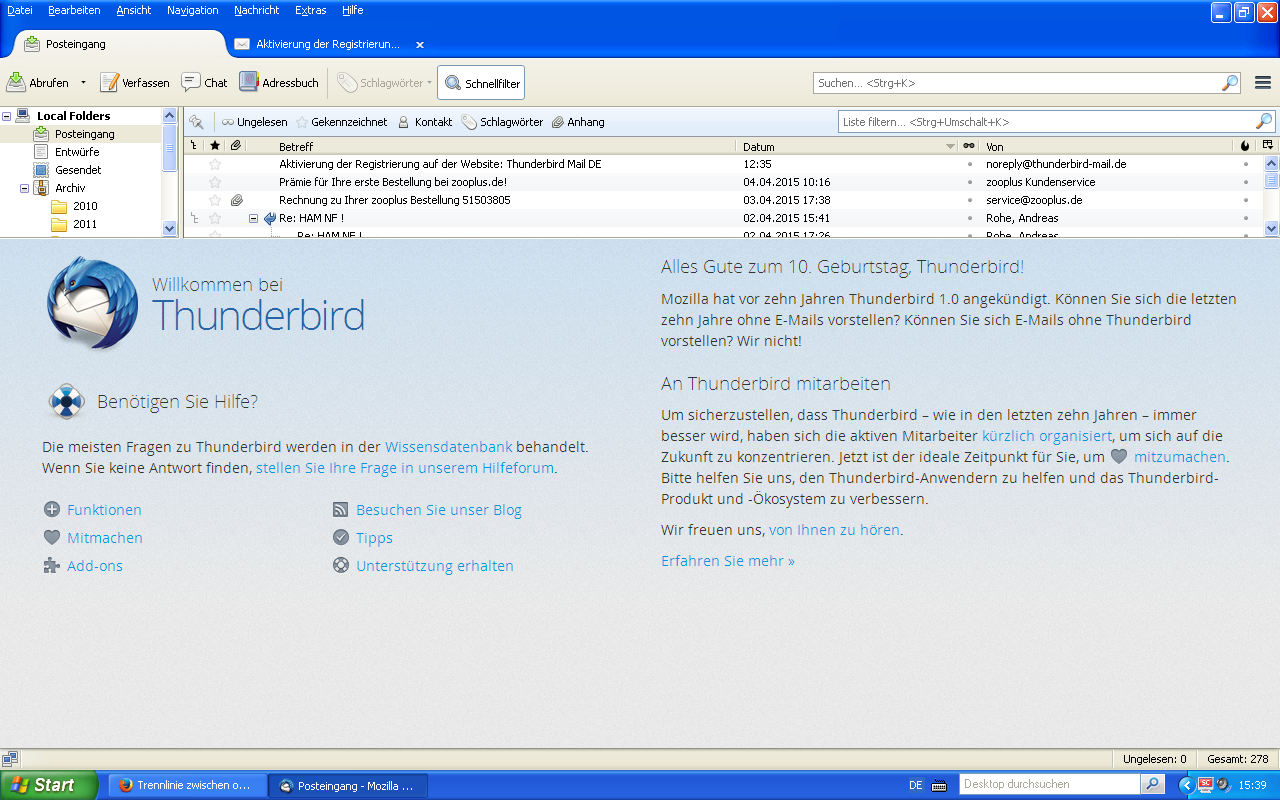Star the Rechnung zu Ihrer zooplus message
Viewport: 1280px width, 800px height.
(215, 200)
